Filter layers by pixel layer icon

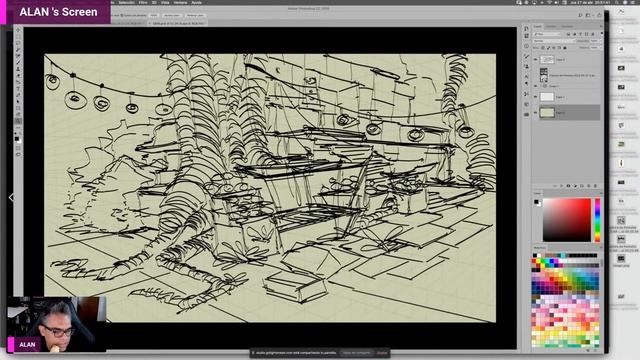tap(568, 34)
